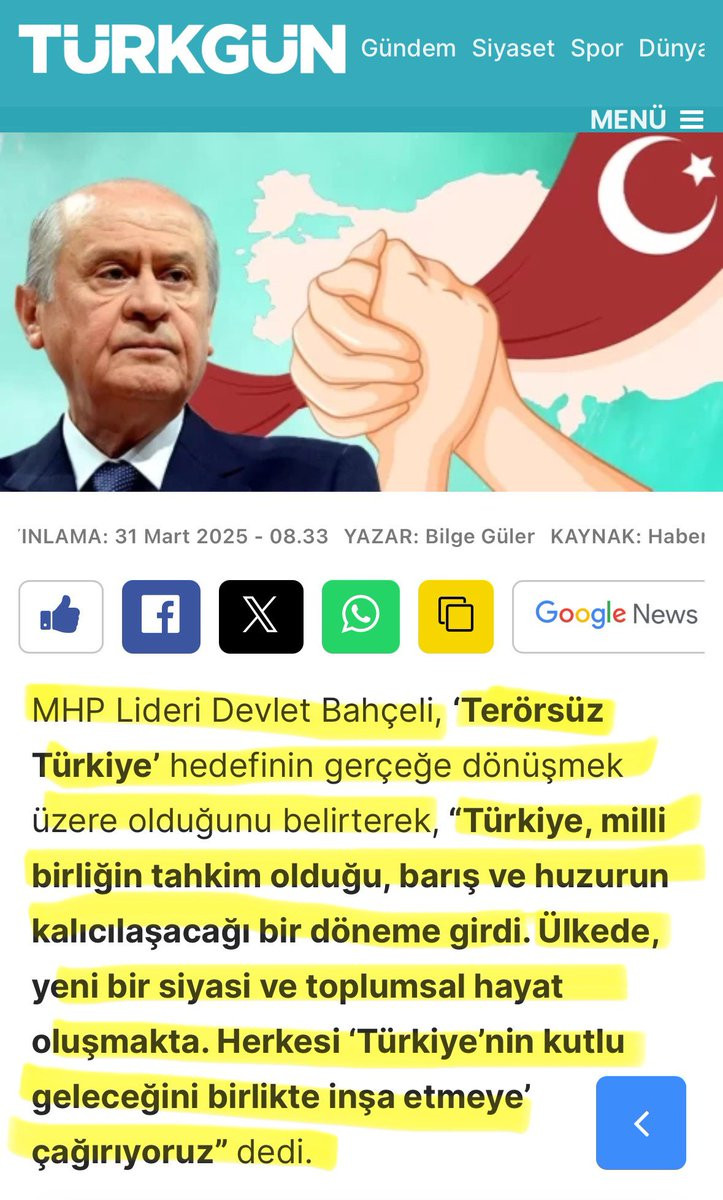Open the Siyaset section
Screen dimensions: 723x1200
point(513,48)
